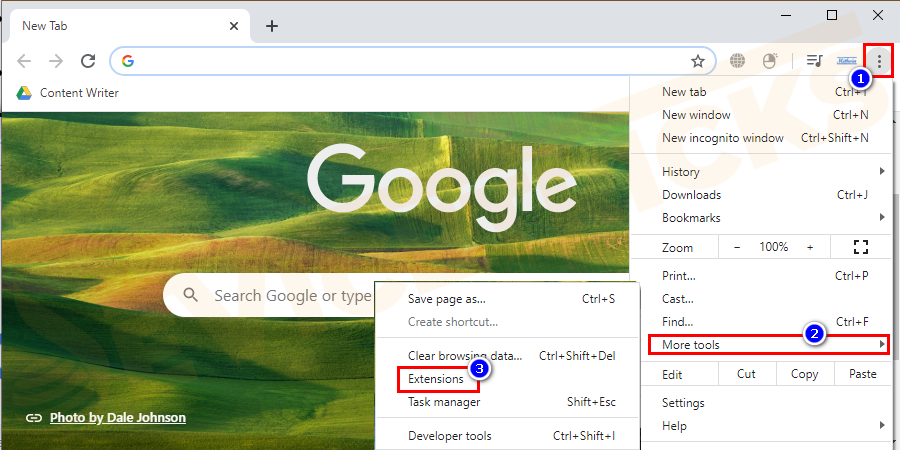
Task: Choose New window from the menu
Action: coord(762,115)
